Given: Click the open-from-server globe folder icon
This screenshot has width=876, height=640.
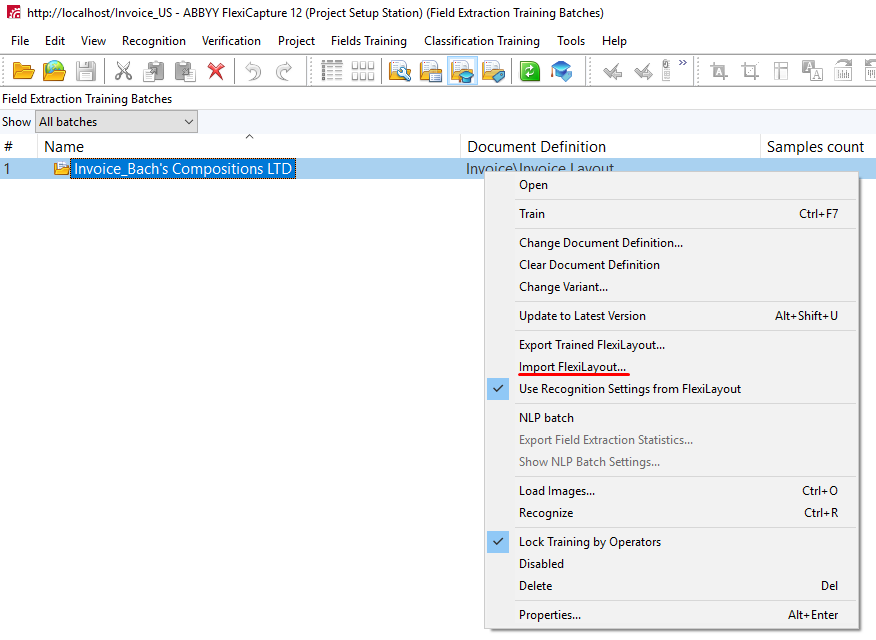Looking at the screenshot, I should tap(54, 71).
